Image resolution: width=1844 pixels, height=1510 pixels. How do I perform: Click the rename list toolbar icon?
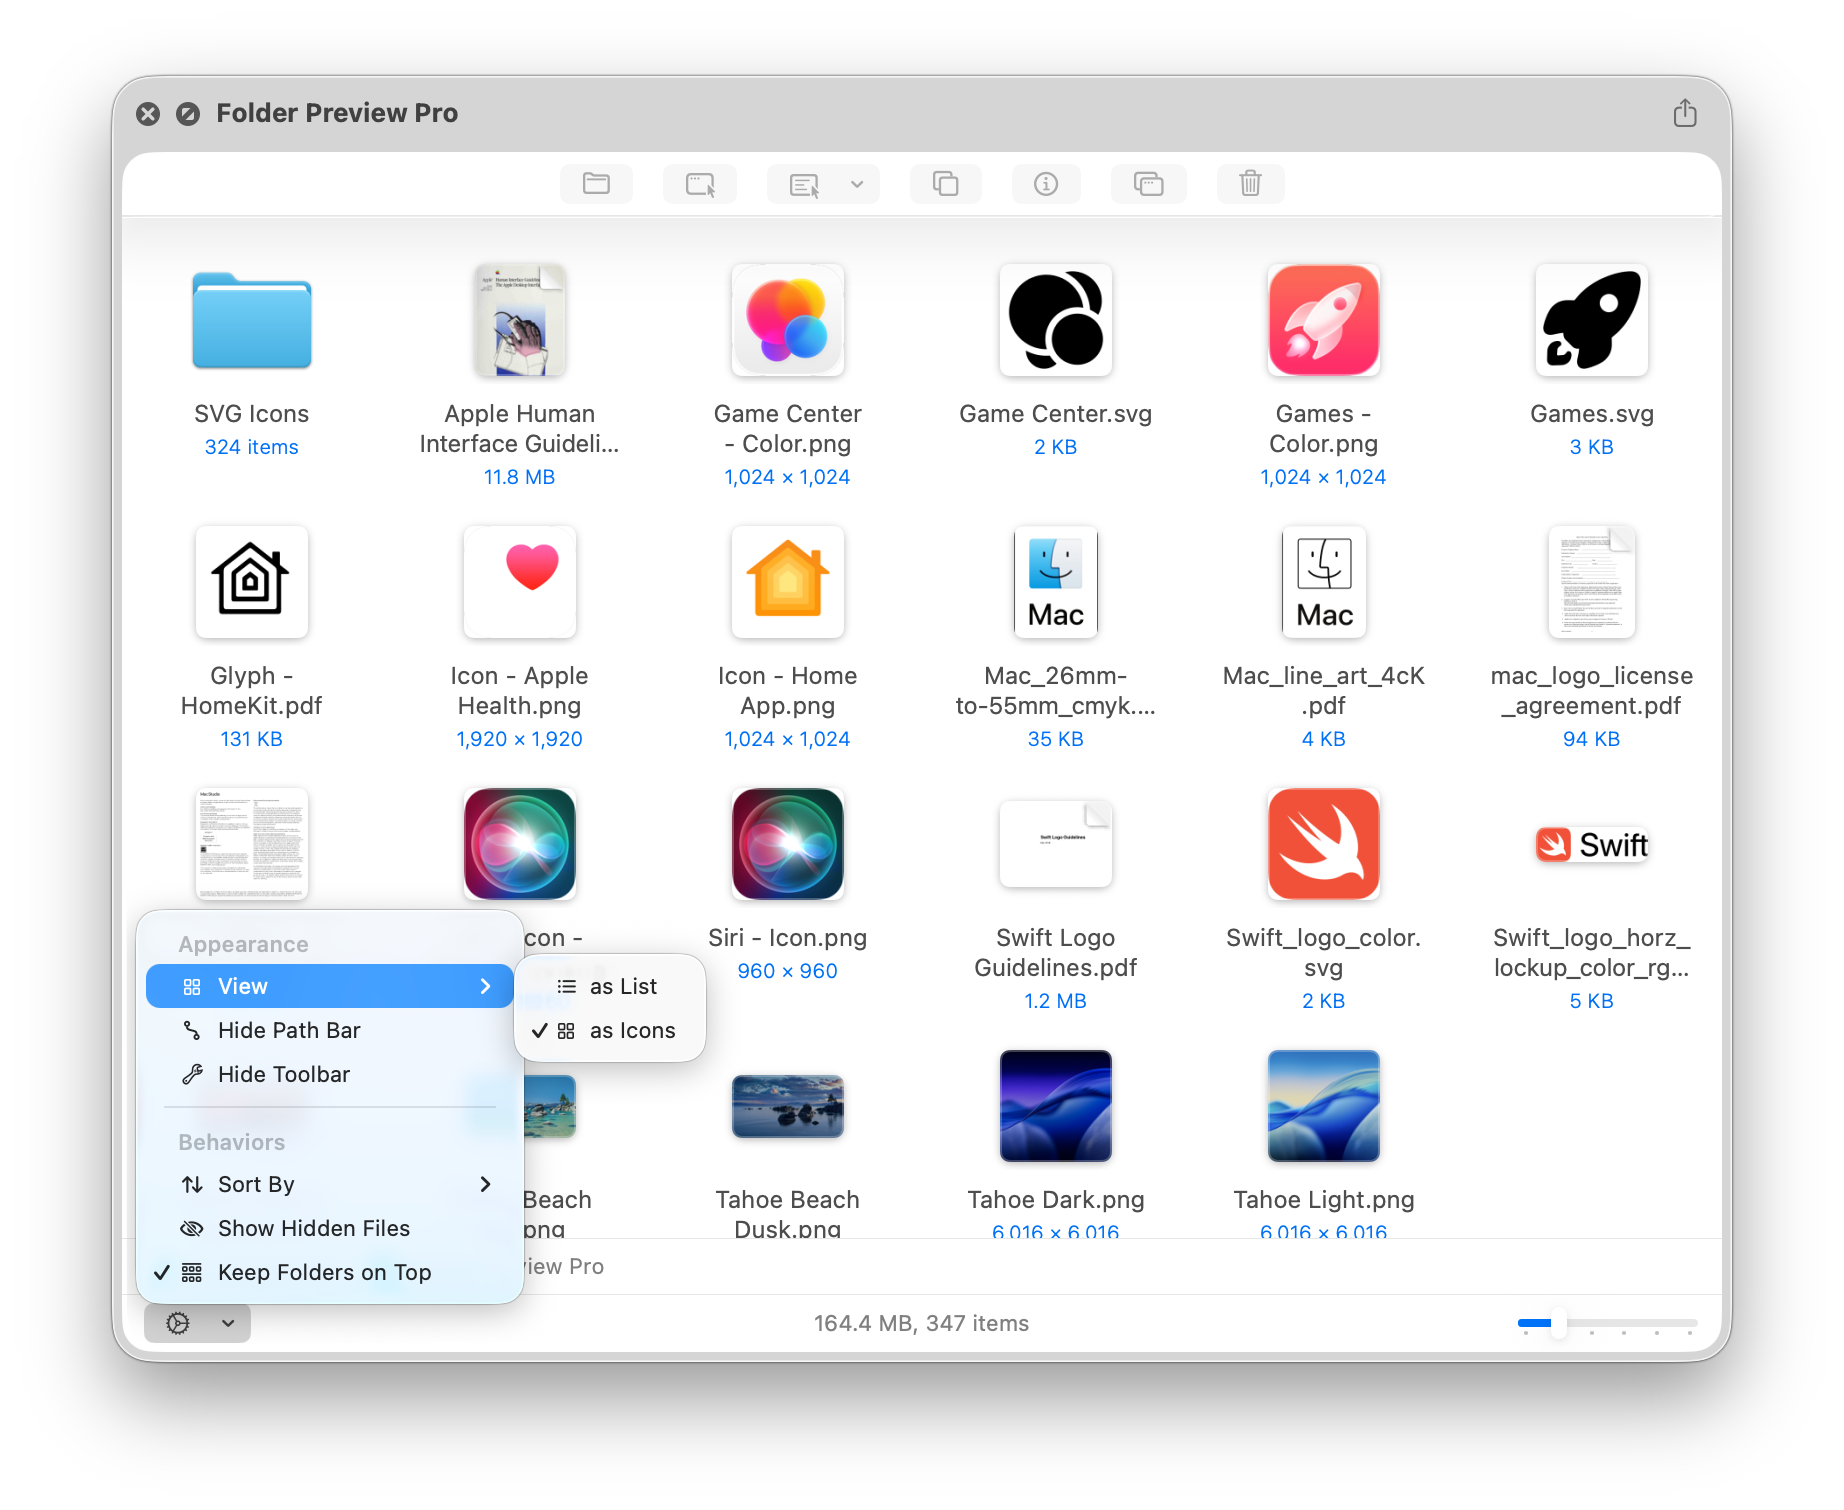(x=804, y=184)
